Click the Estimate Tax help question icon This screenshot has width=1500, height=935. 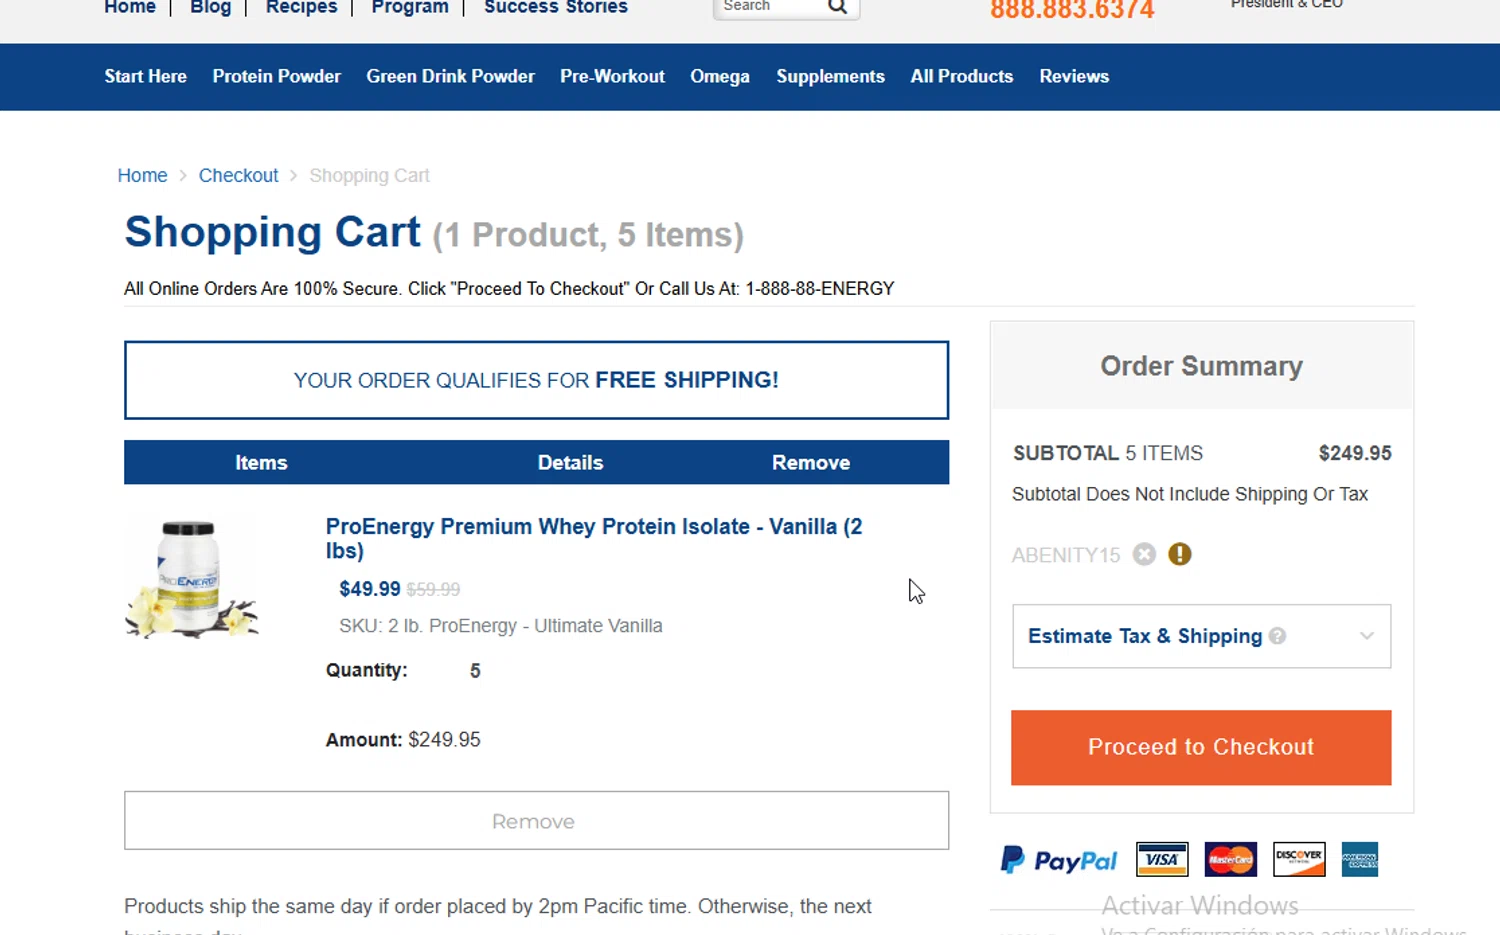tap(1277, 636)
